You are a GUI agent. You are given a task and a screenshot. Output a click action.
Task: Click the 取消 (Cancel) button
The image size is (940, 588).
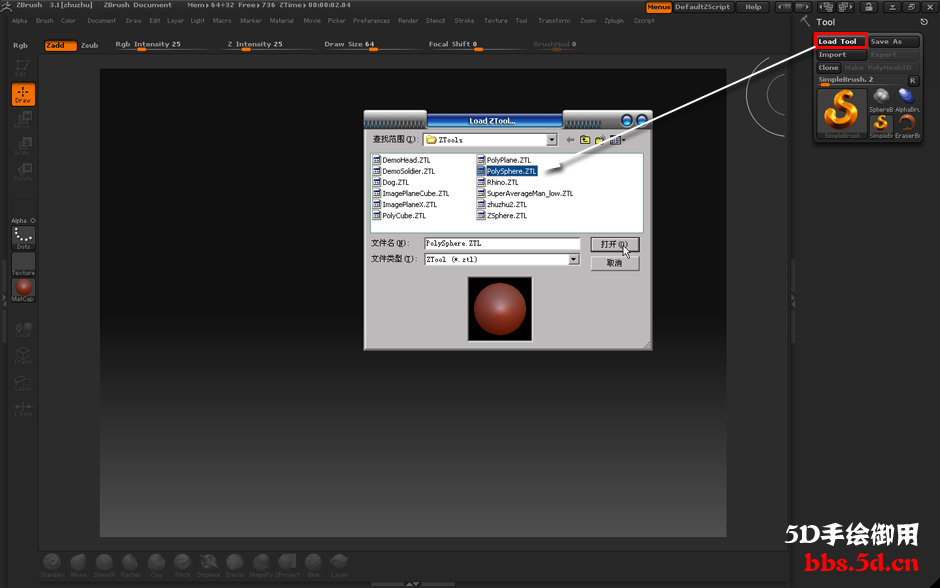tap(615, 263)
